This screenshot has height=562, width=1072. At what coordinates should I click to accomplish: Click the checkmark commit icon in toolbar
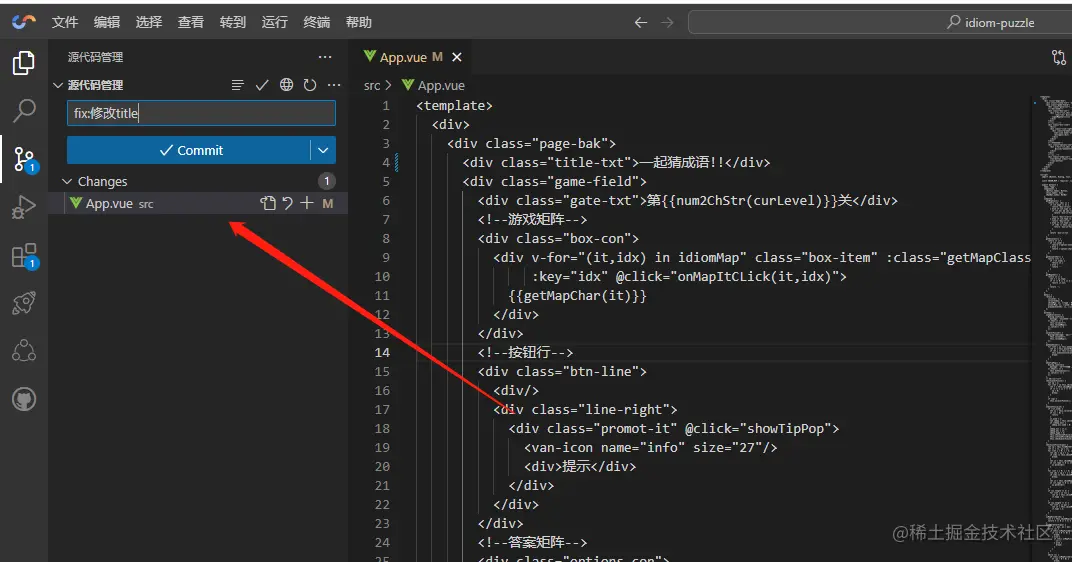(x=261, y=85)
